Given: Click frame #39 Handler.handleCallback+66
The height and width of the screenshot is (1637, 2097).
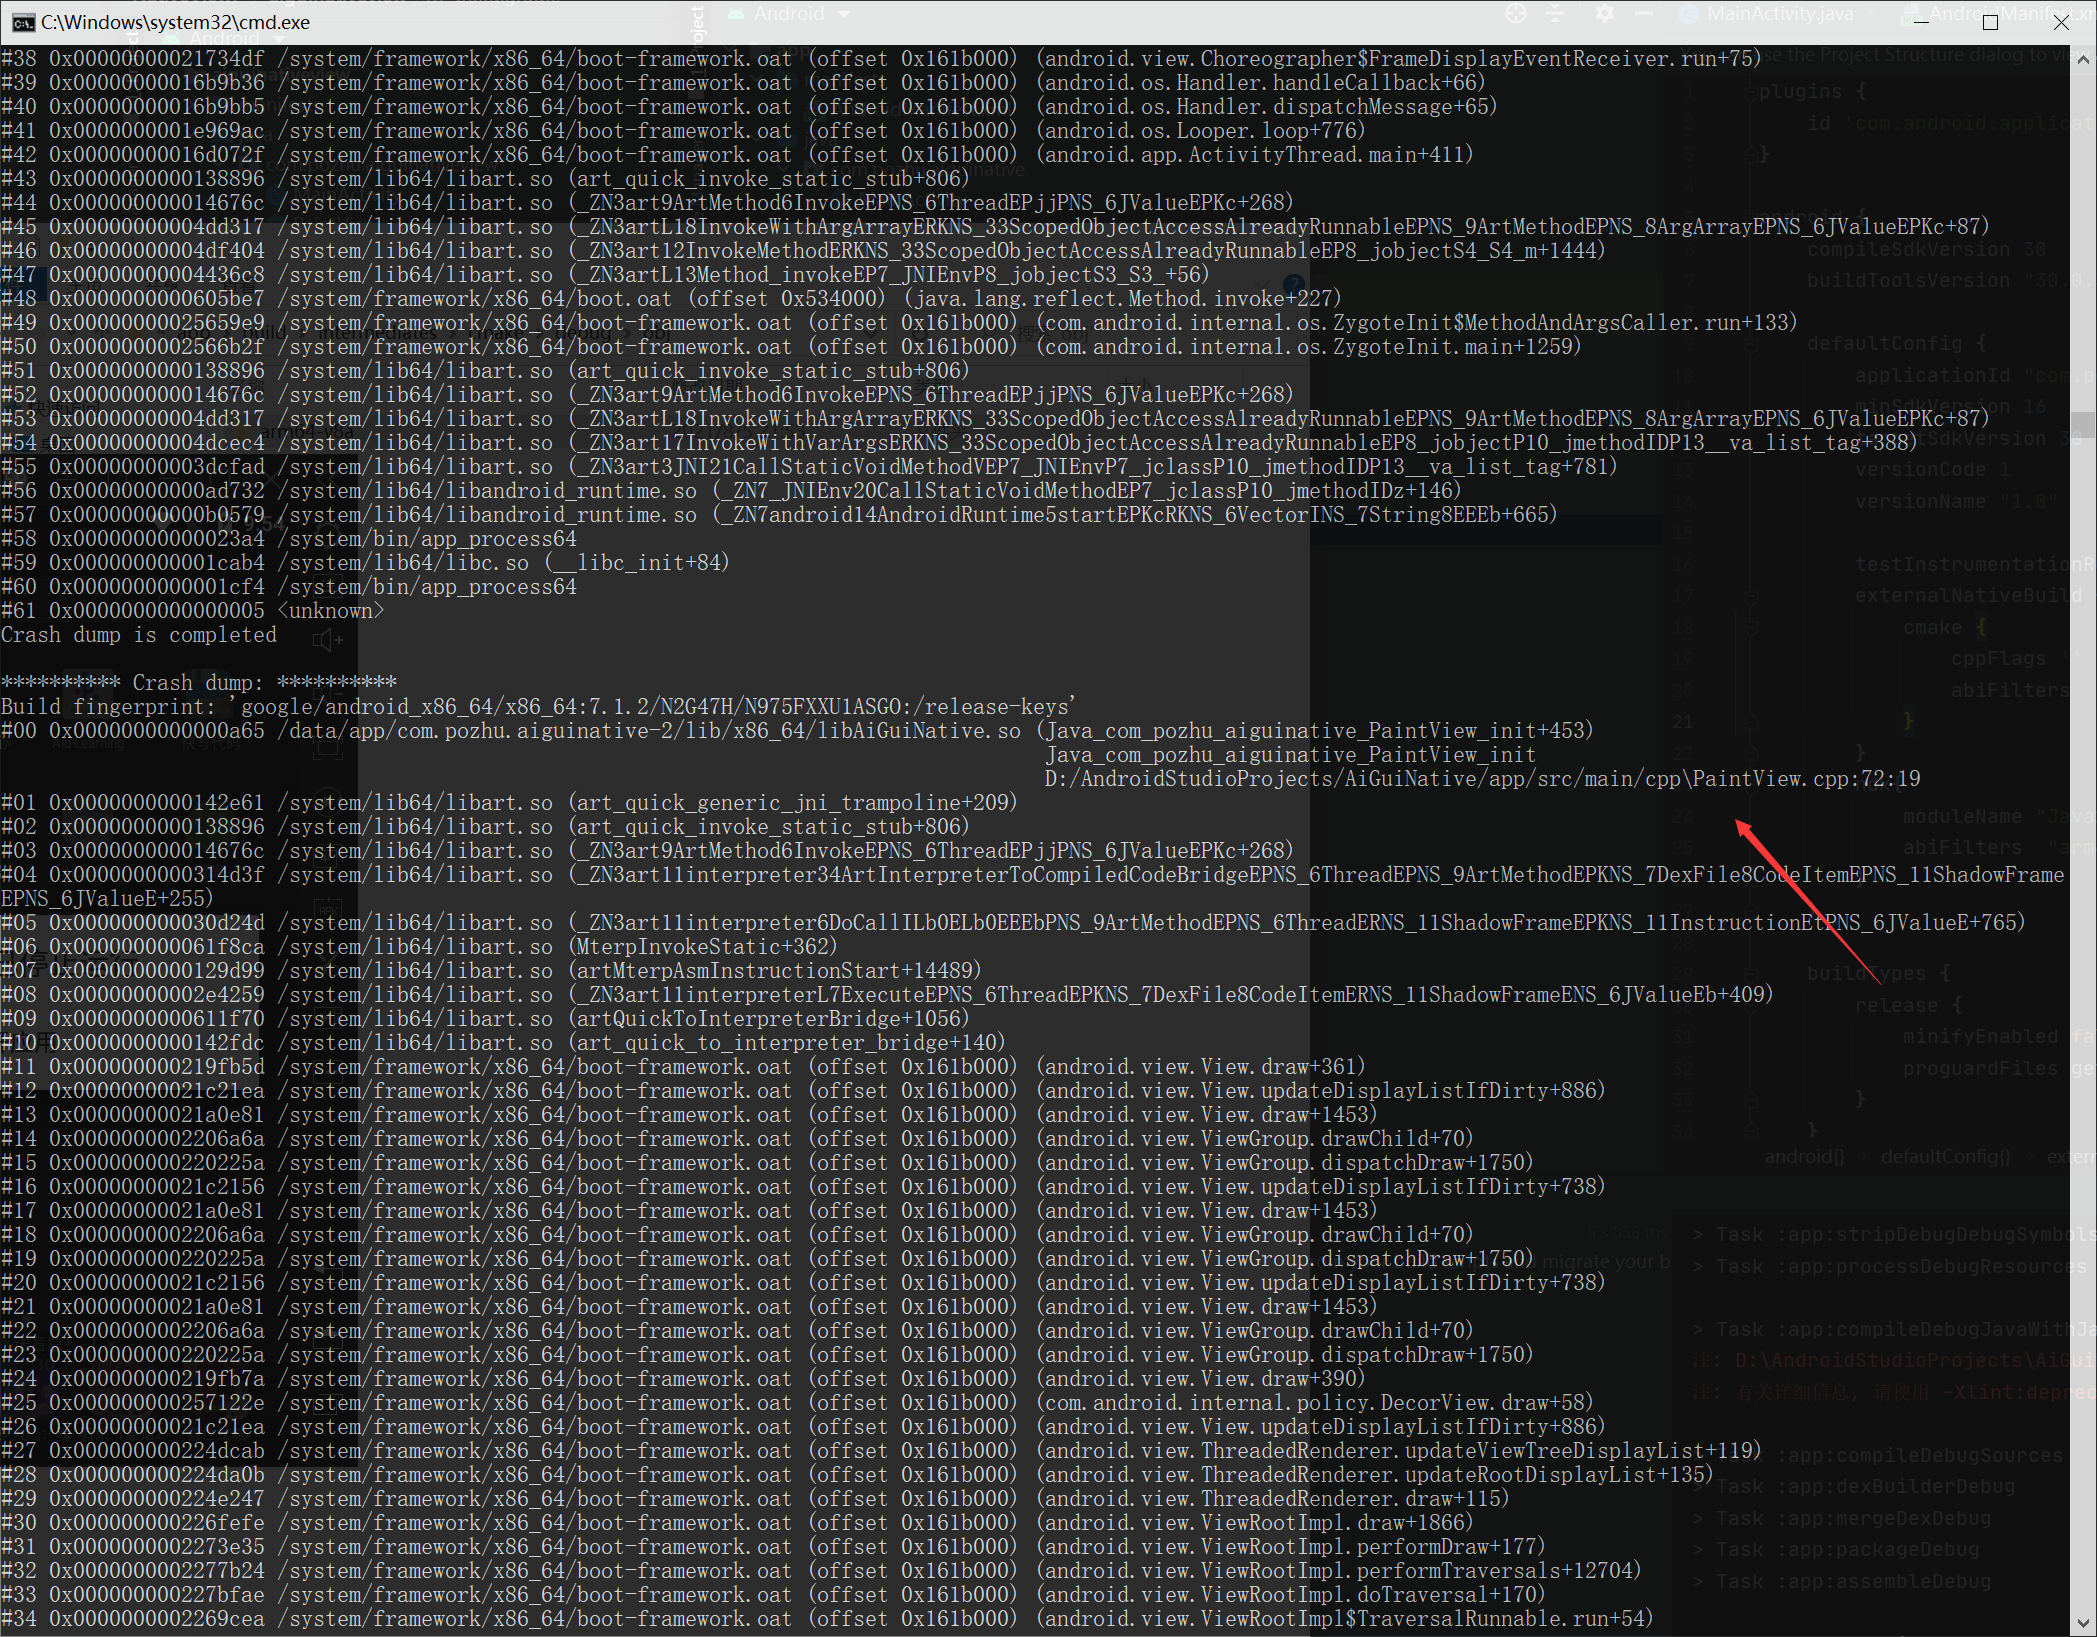Looking at the screenshot, I should coord(743,83).
